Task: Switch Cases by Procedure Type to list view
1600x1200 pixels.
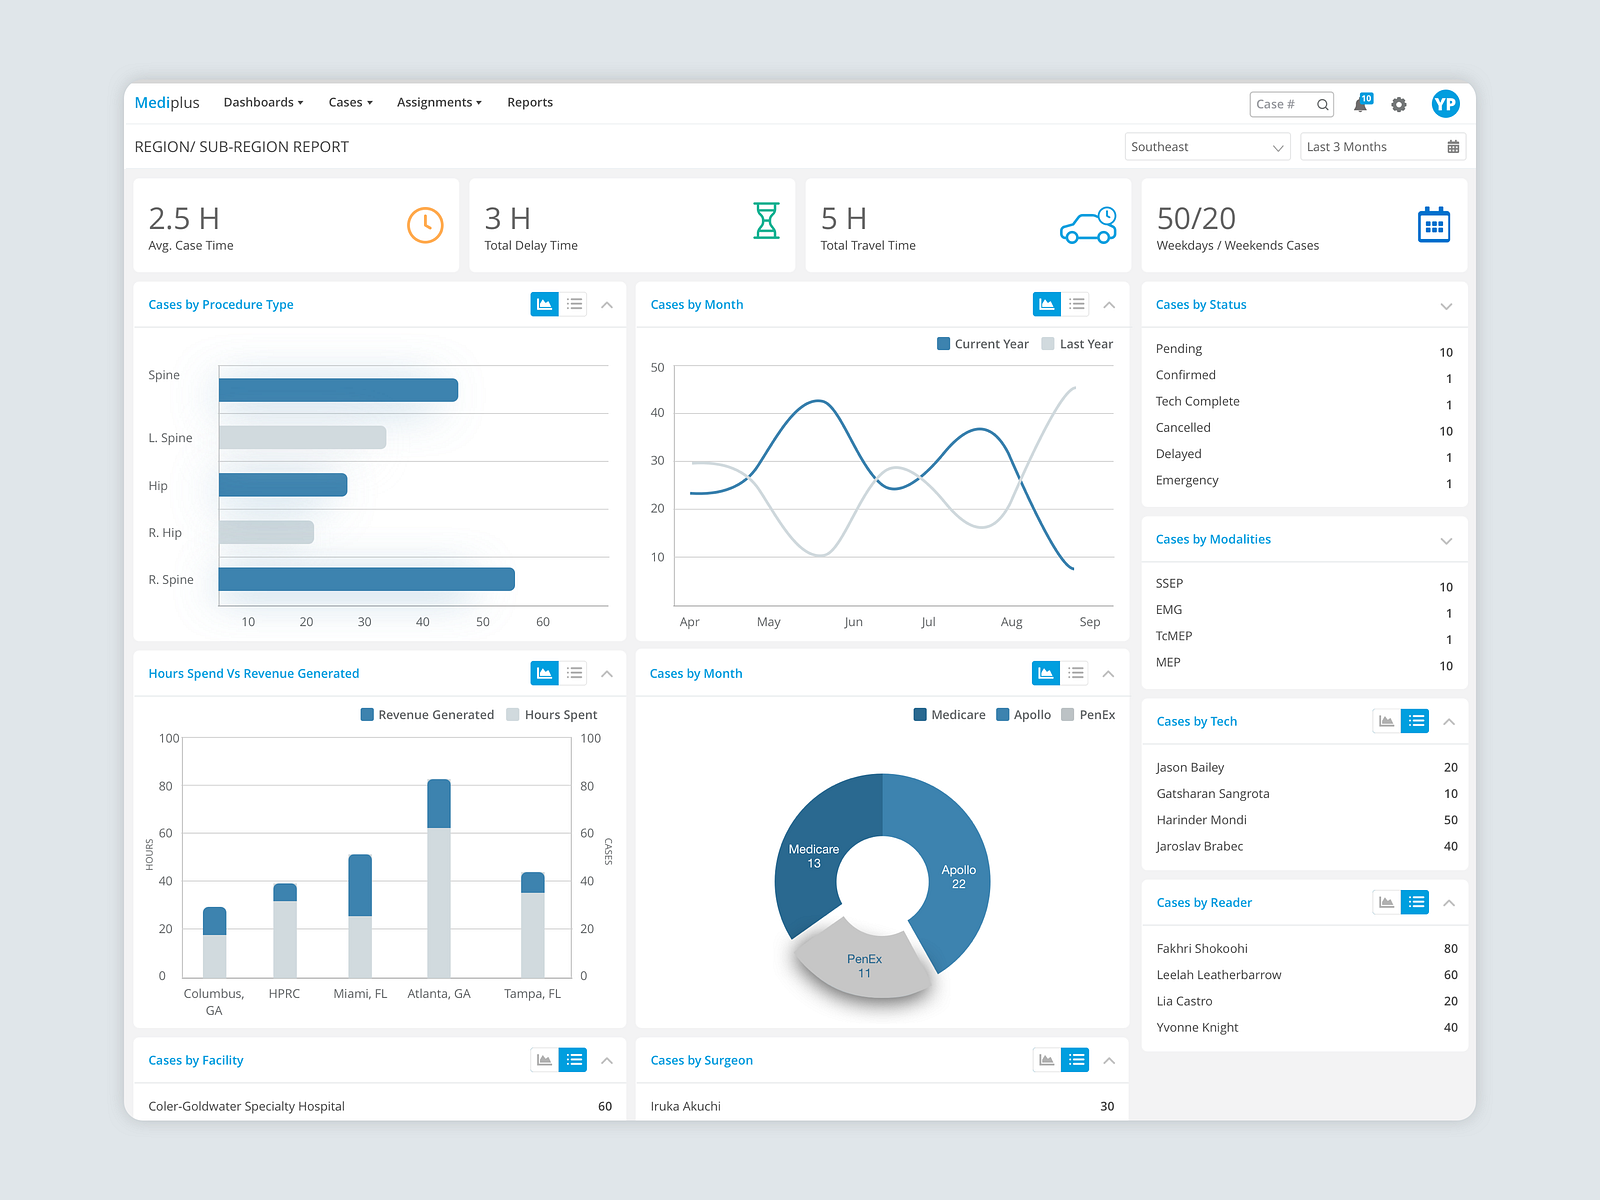Action: (x=574, y=304)
